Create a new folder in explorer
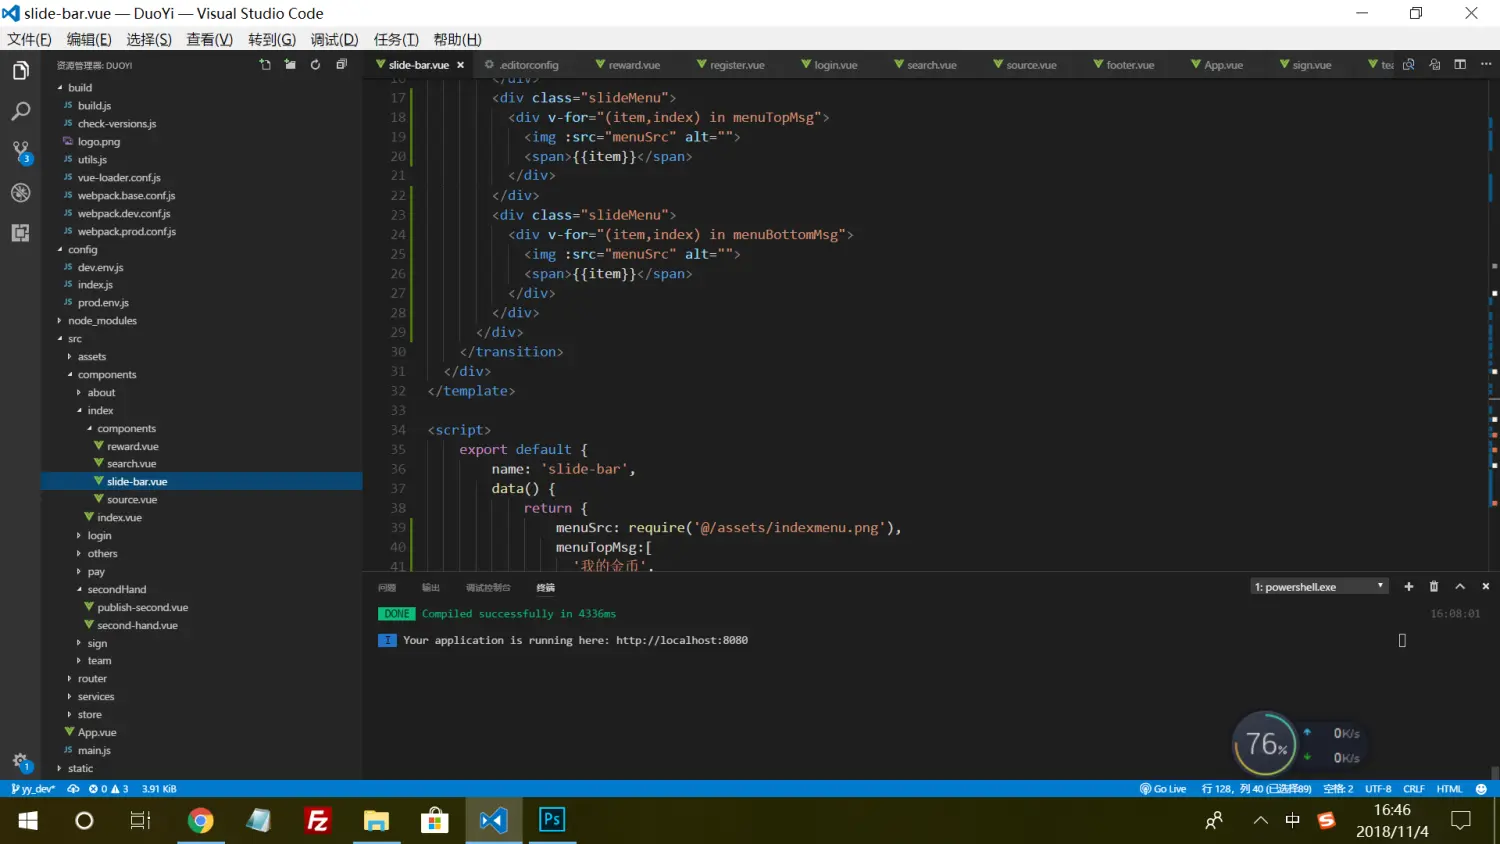This screenshot has width=1500, height=844. coord(290,65)
